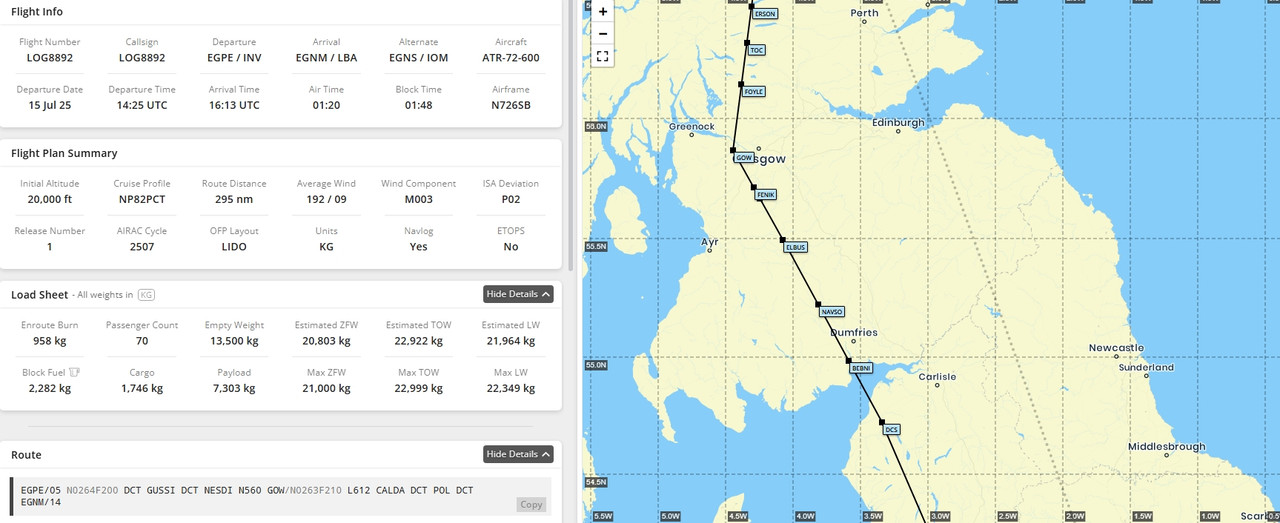Click the air time 01:20 value
1280x523 pixels.
[326, 105]
